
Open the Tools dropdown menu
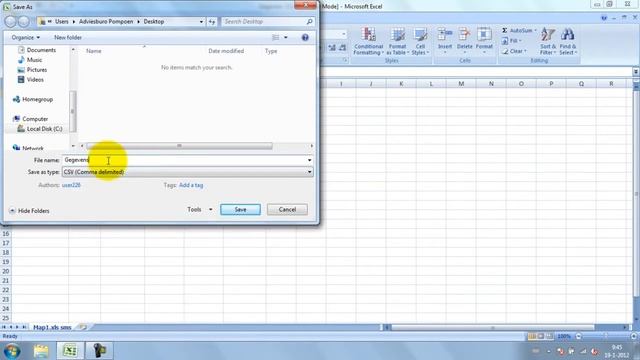point(199,209)
